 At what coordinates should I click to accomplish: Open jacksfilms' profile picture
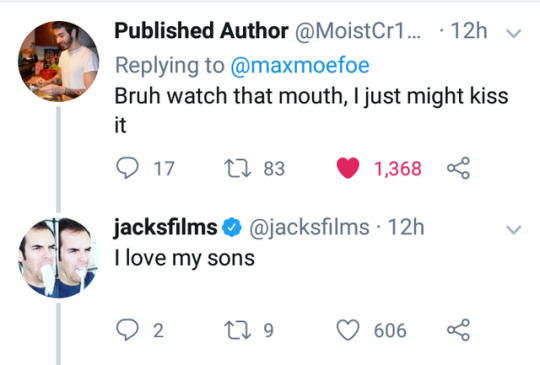[x=59, y=258]
